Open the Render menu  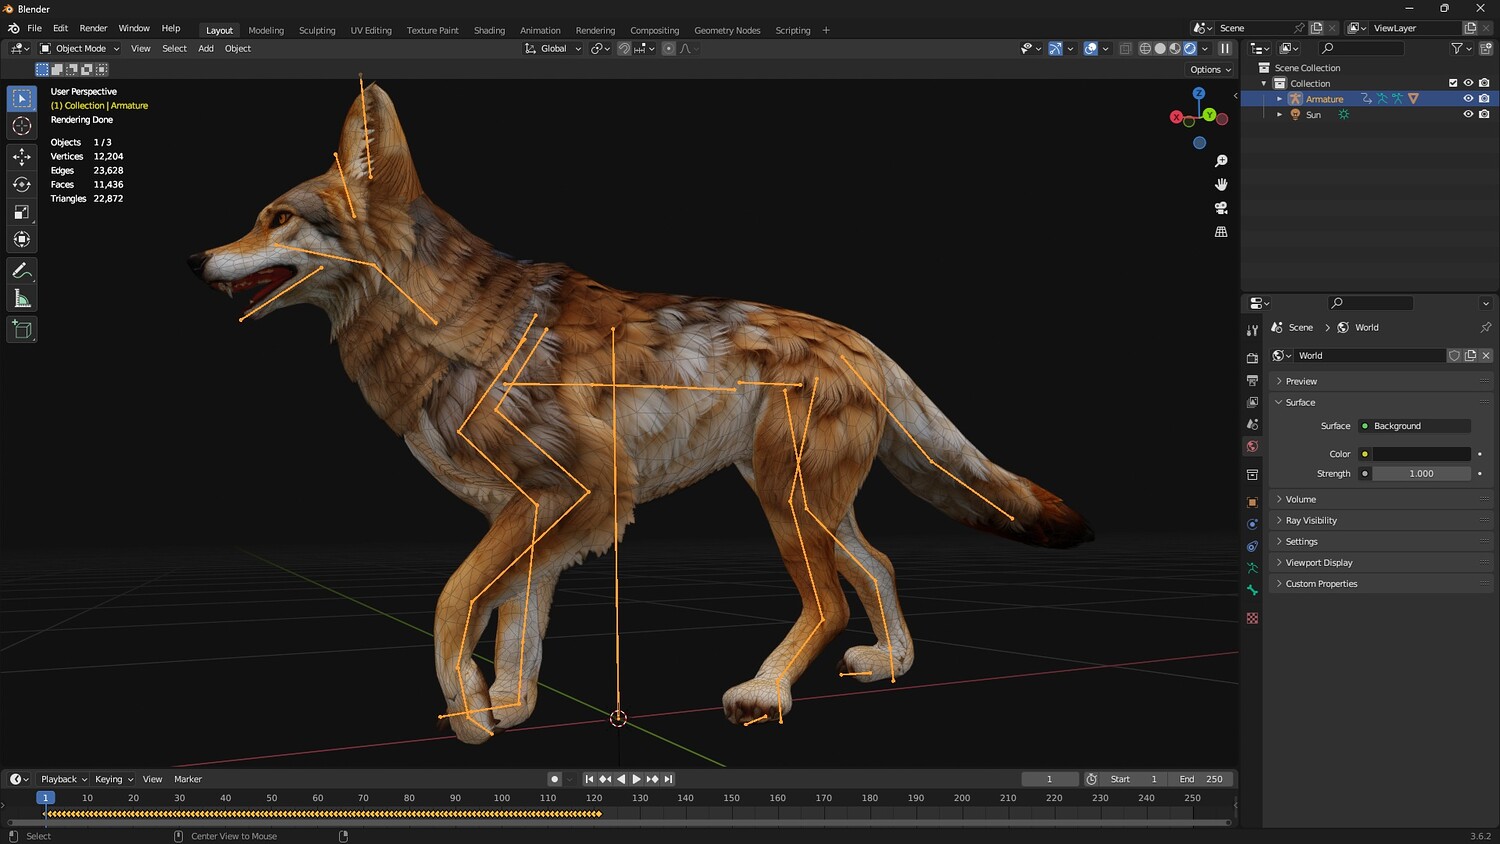[x=93, y=29]
